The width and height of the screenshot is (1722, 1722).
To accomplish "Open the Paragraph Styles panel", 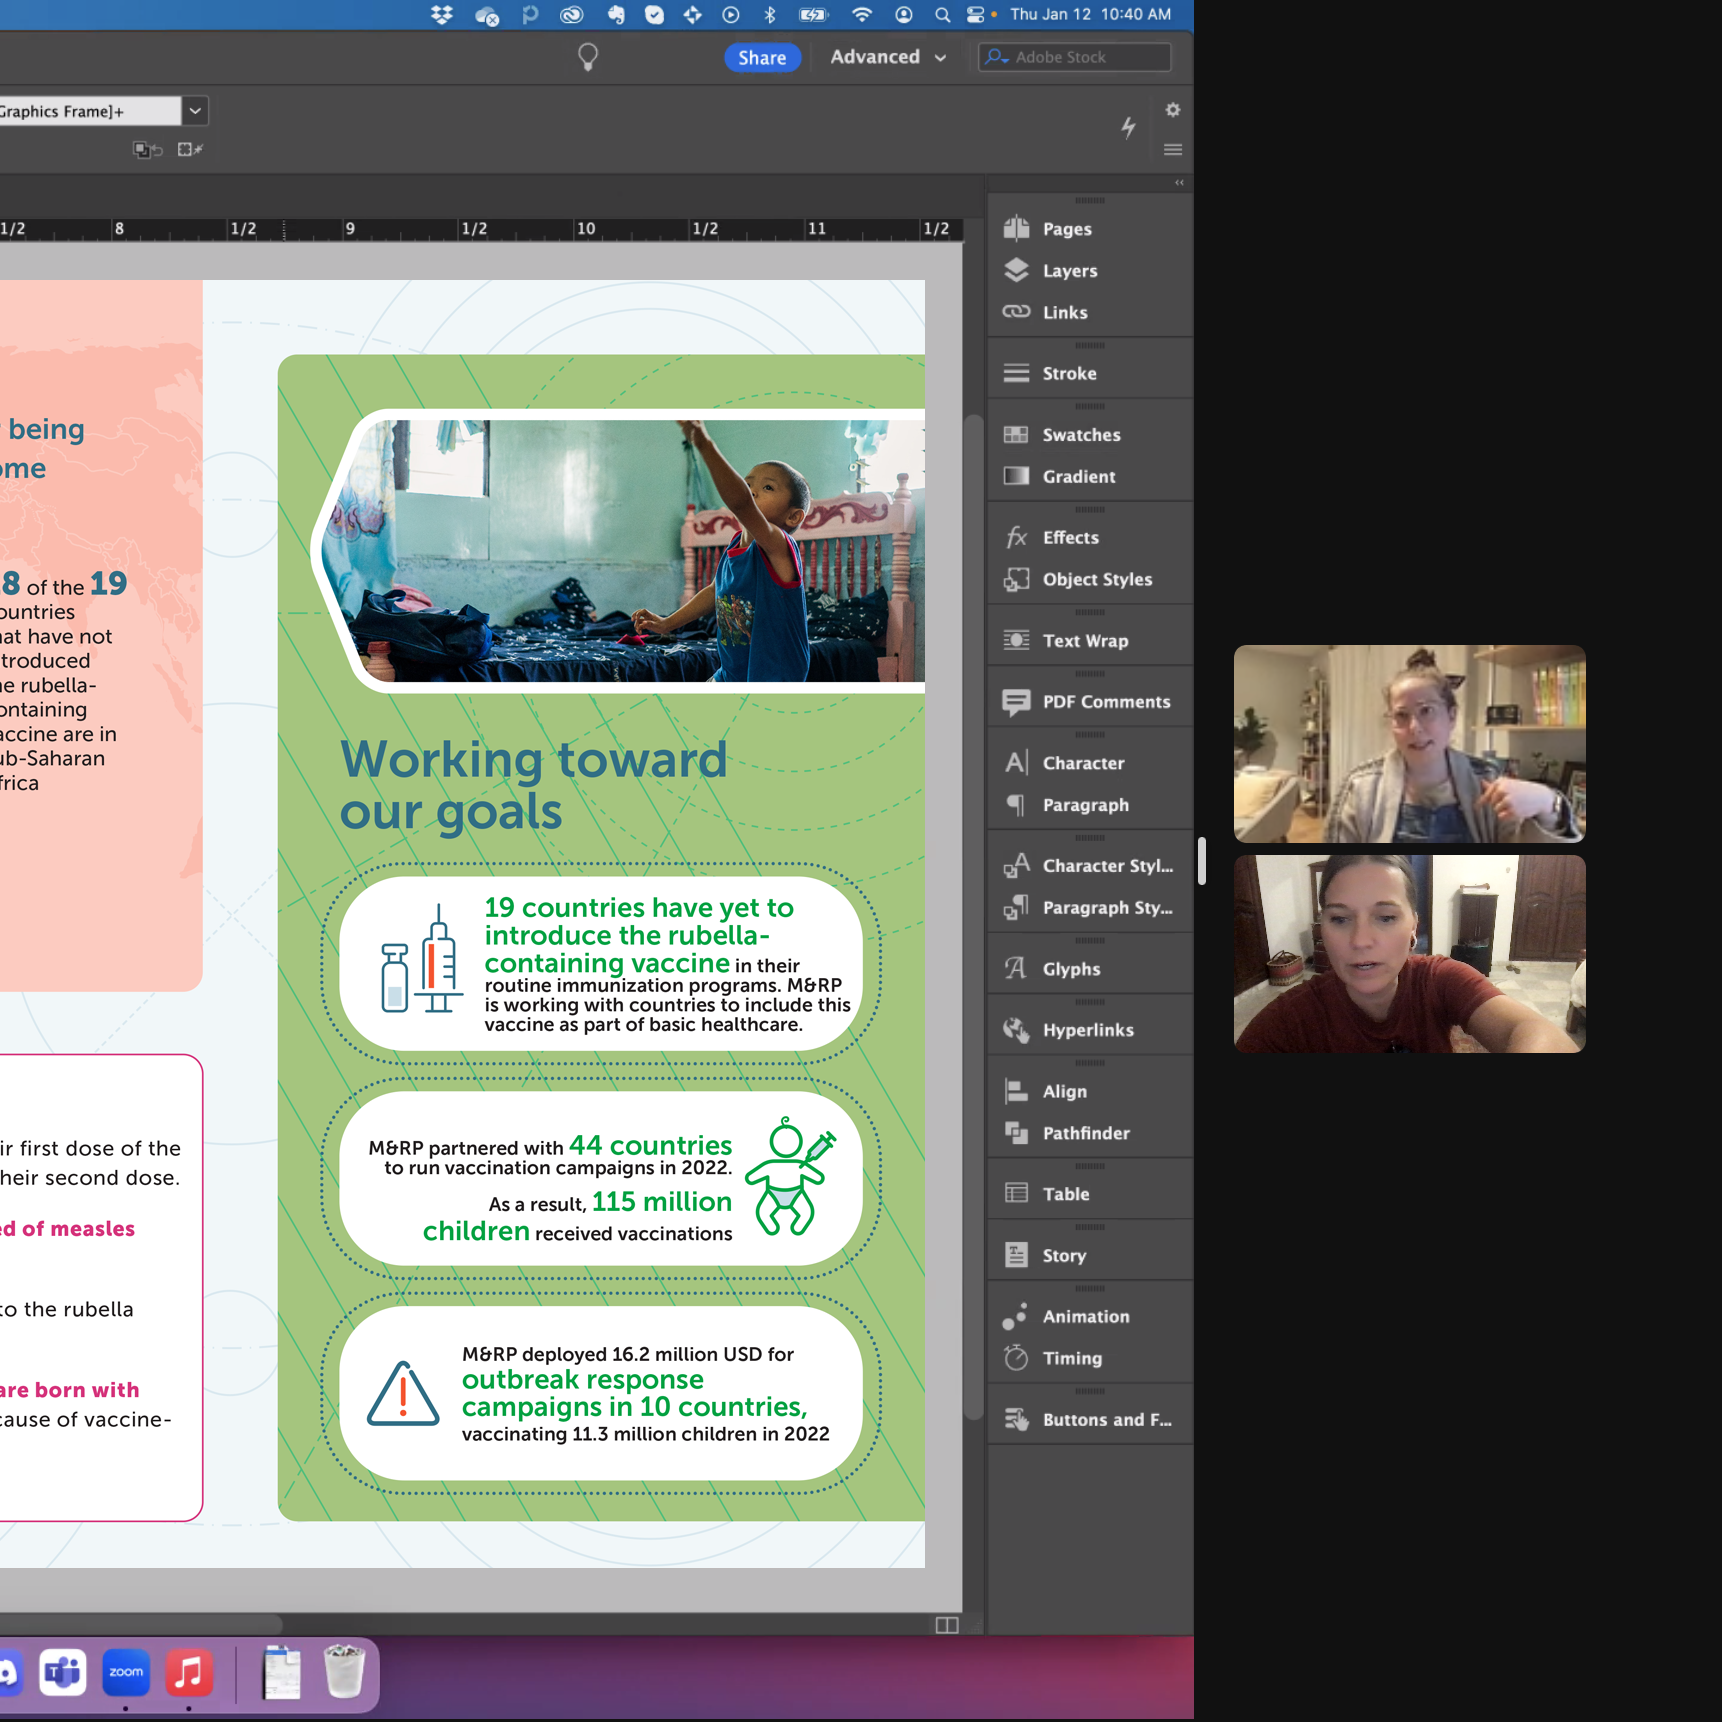I will [1089, 908].
